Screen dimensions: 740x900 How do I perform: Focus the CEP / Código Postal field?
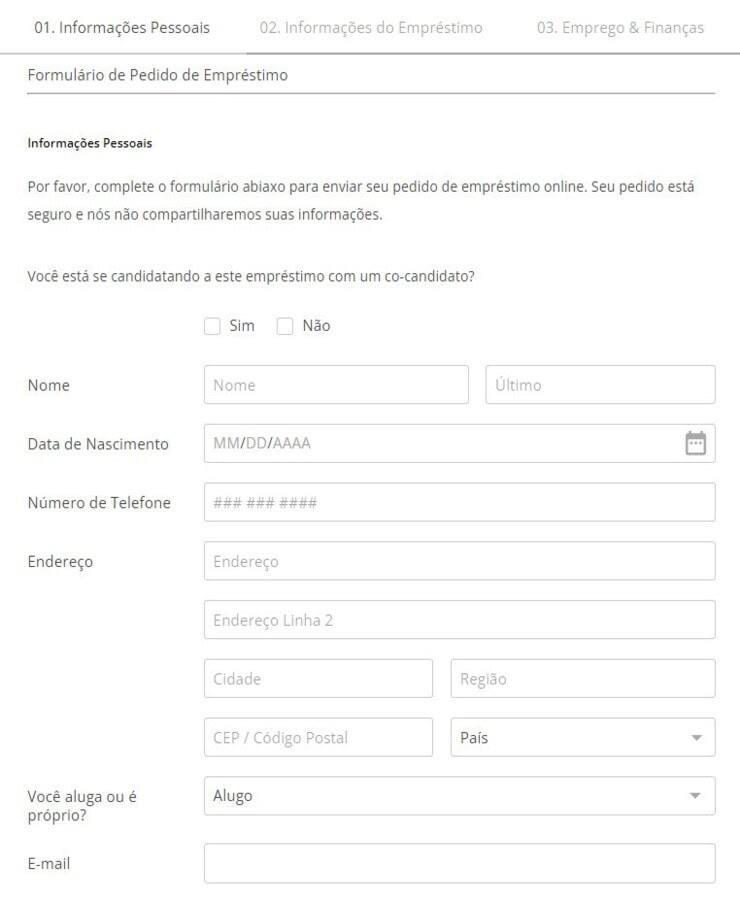click(x=318, y=738)
